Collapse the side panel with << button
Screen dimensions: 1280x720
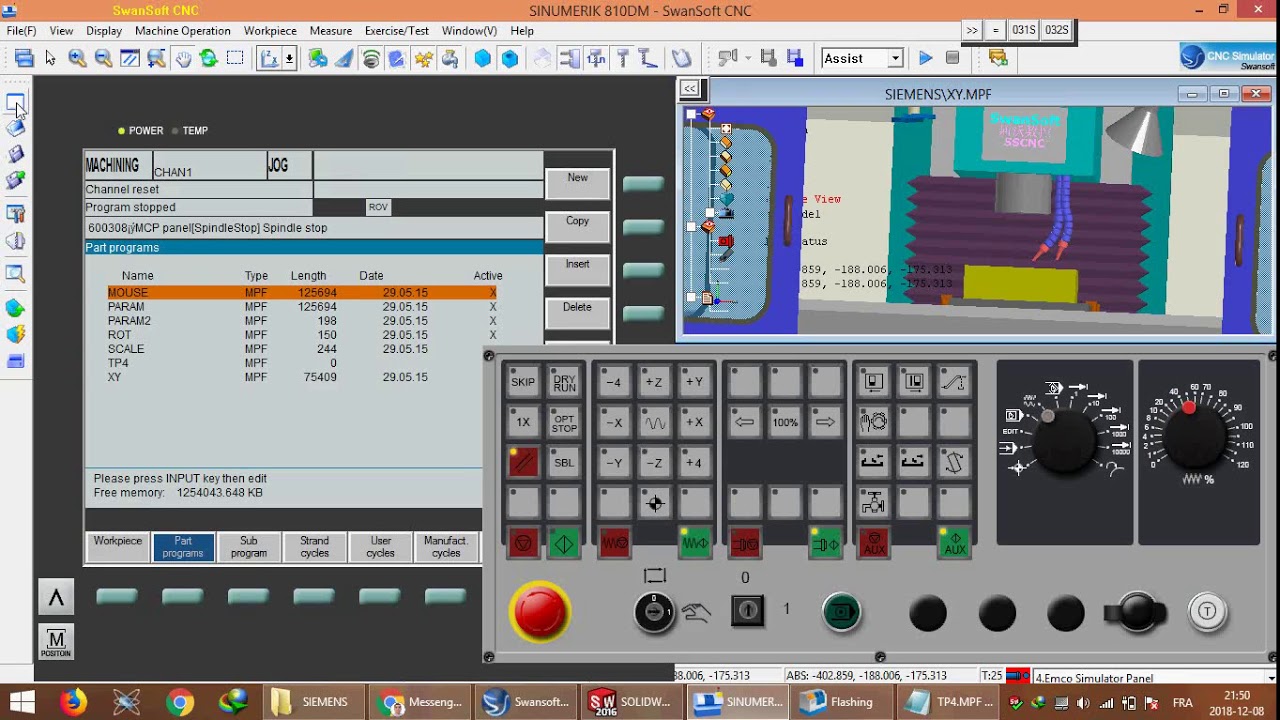click(690, 88)
